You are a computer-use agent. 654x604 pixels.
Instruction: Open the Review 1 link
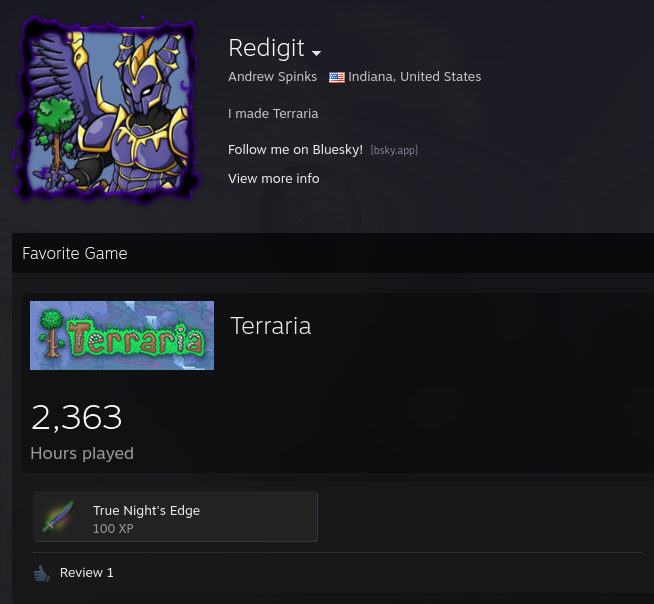coord(86,573)
